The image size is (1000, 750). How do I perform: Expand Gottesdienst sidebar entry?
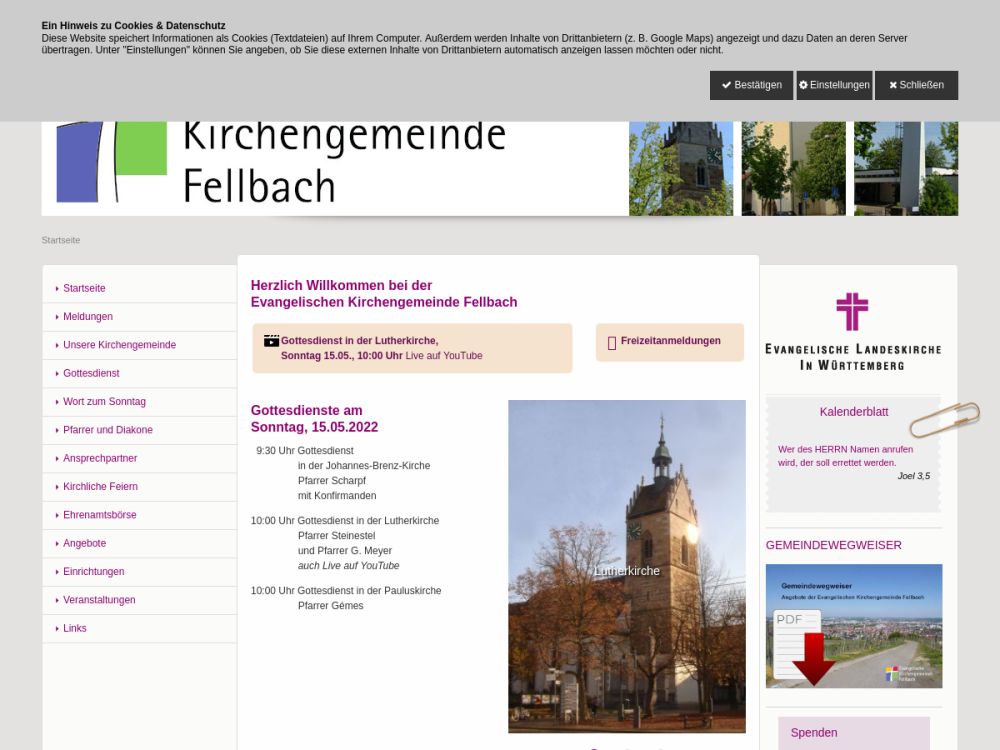point(91,373)
